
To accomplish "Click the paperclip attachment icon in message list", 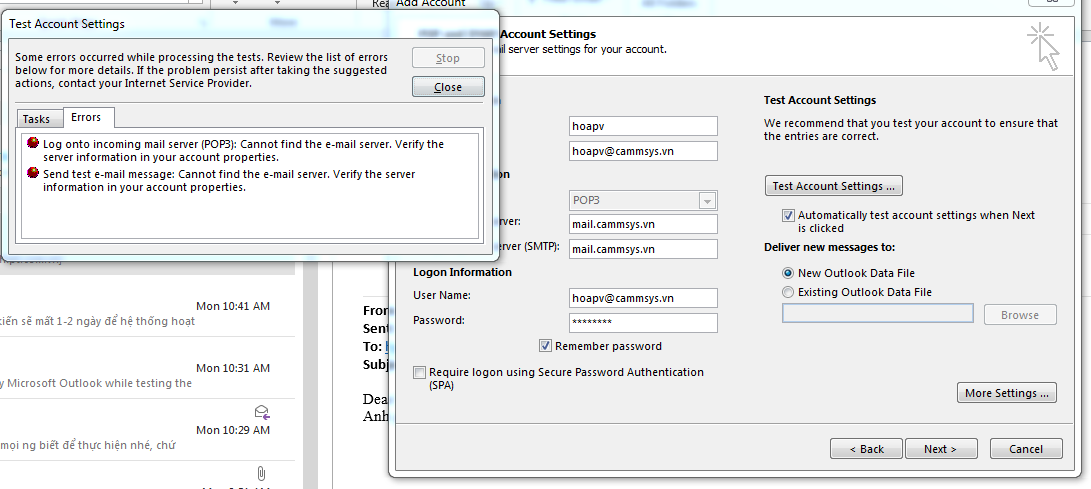I will point(261,474).
